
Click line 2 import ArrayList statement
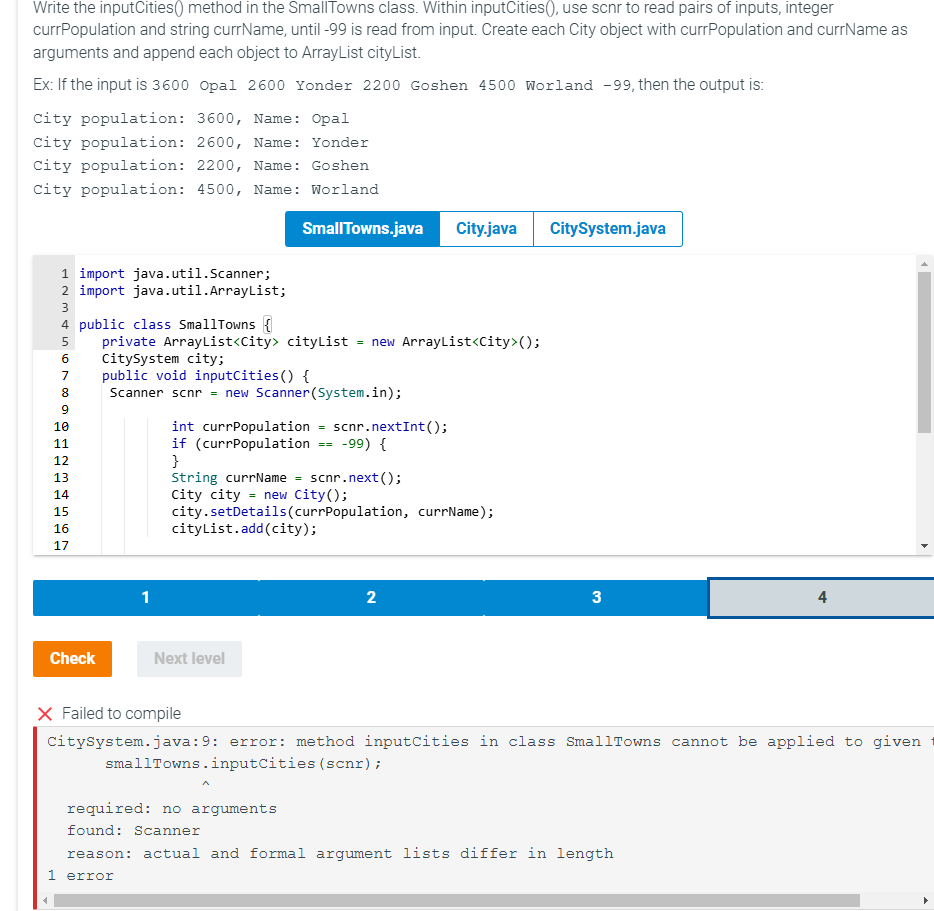[182, 291]
